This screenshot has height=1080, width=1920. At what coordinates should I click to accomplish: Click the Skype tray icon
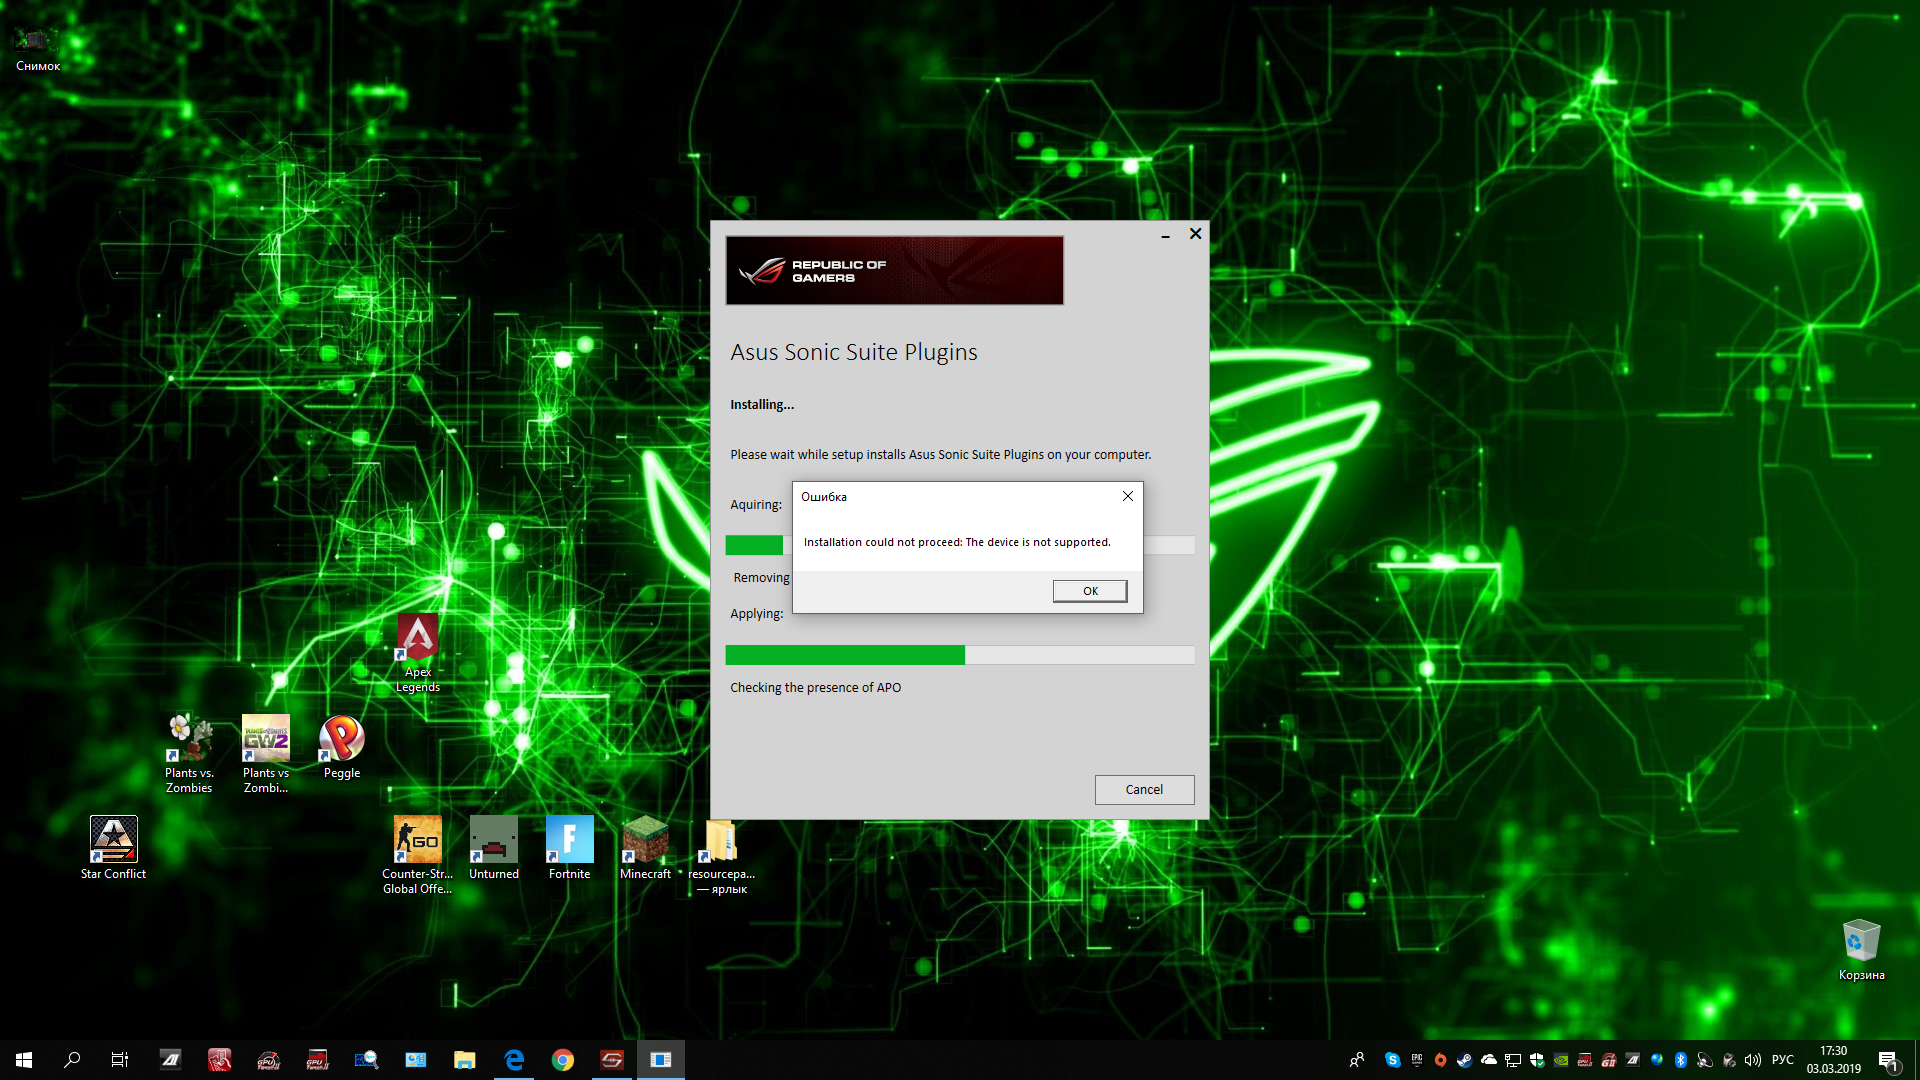[1392, 1060]
